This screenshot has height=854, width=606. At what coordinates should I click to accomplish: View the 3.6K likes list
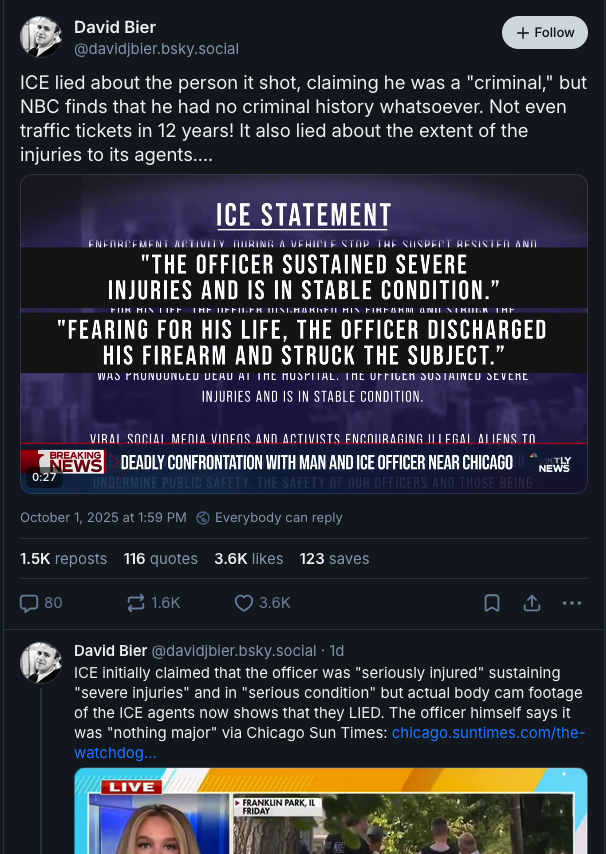coord(248,559)
